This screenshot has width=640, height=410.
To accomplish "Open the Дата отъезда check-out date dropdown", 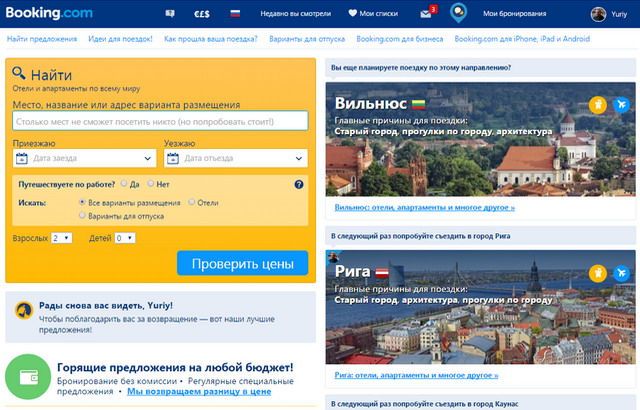I will tap(236, 158).
